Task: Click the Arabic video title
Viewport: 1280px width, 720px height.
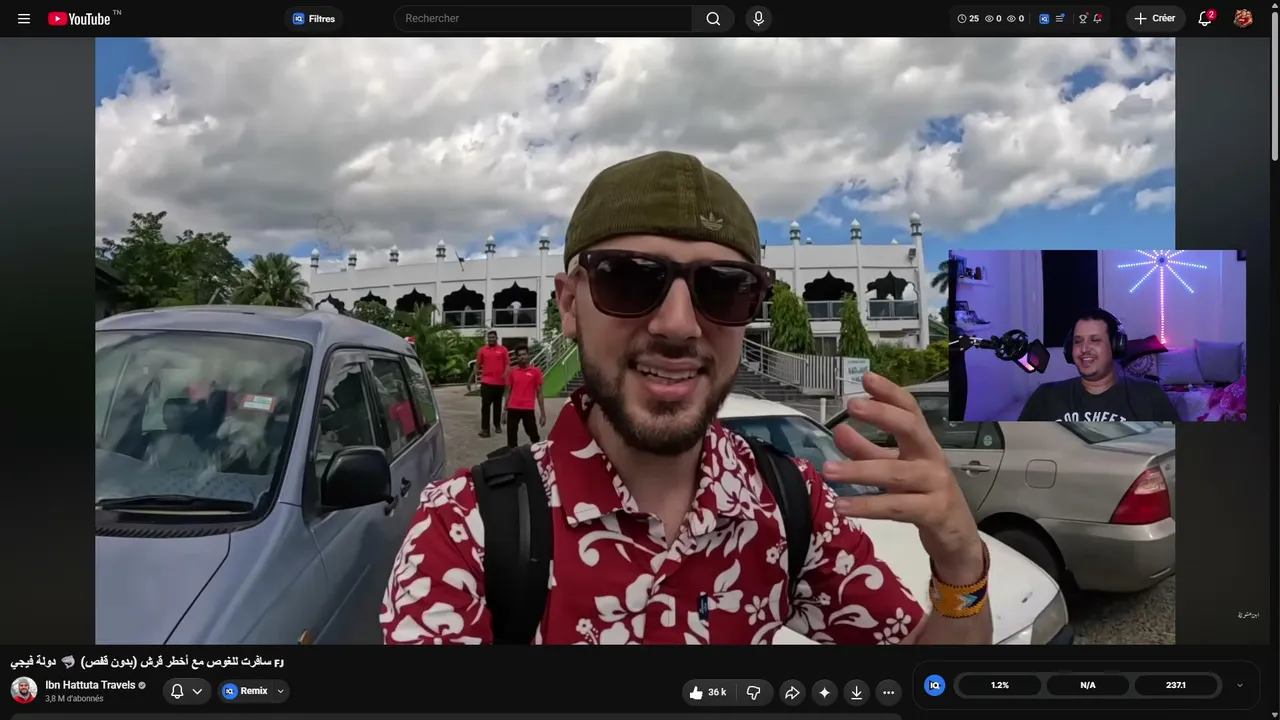Action: [x=147, y=661]
